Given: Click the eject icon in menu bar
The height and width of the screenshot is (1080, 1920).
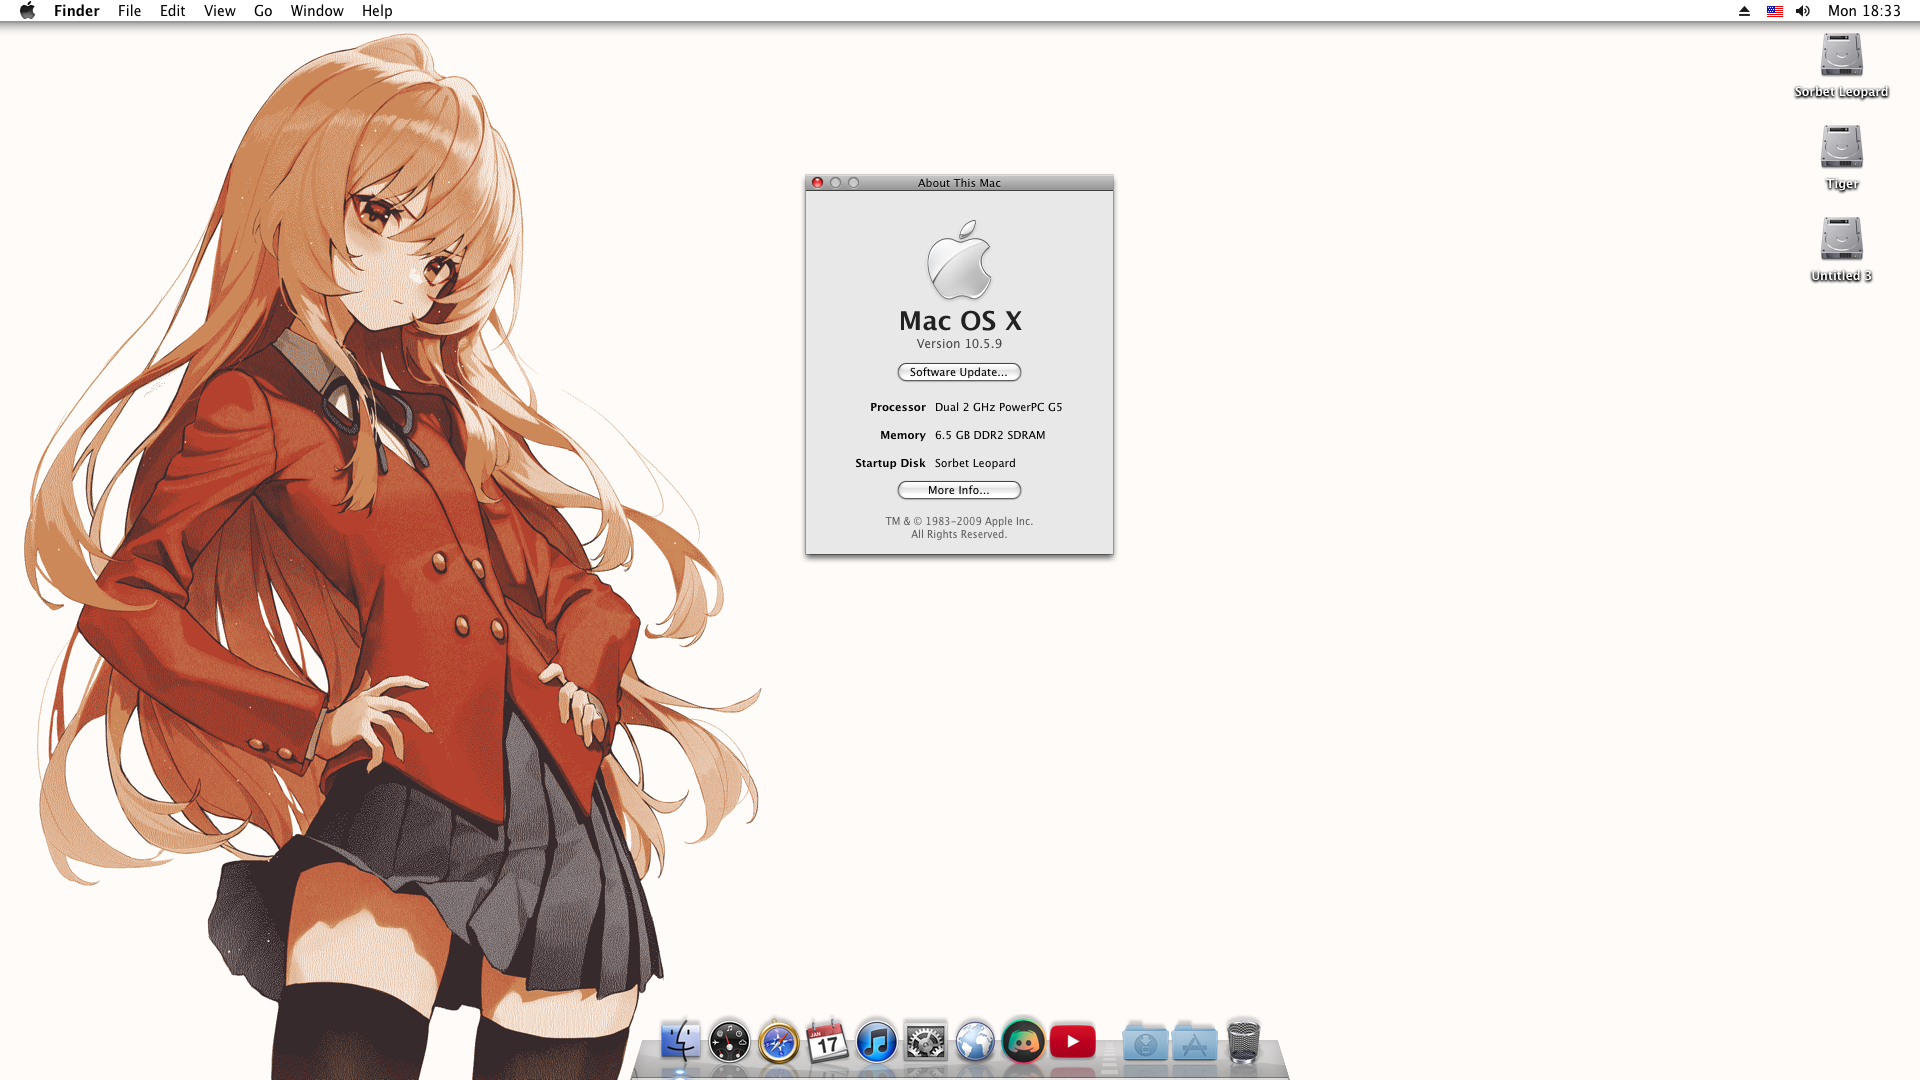Looking at the screenshot, I should click(1744, 11).
